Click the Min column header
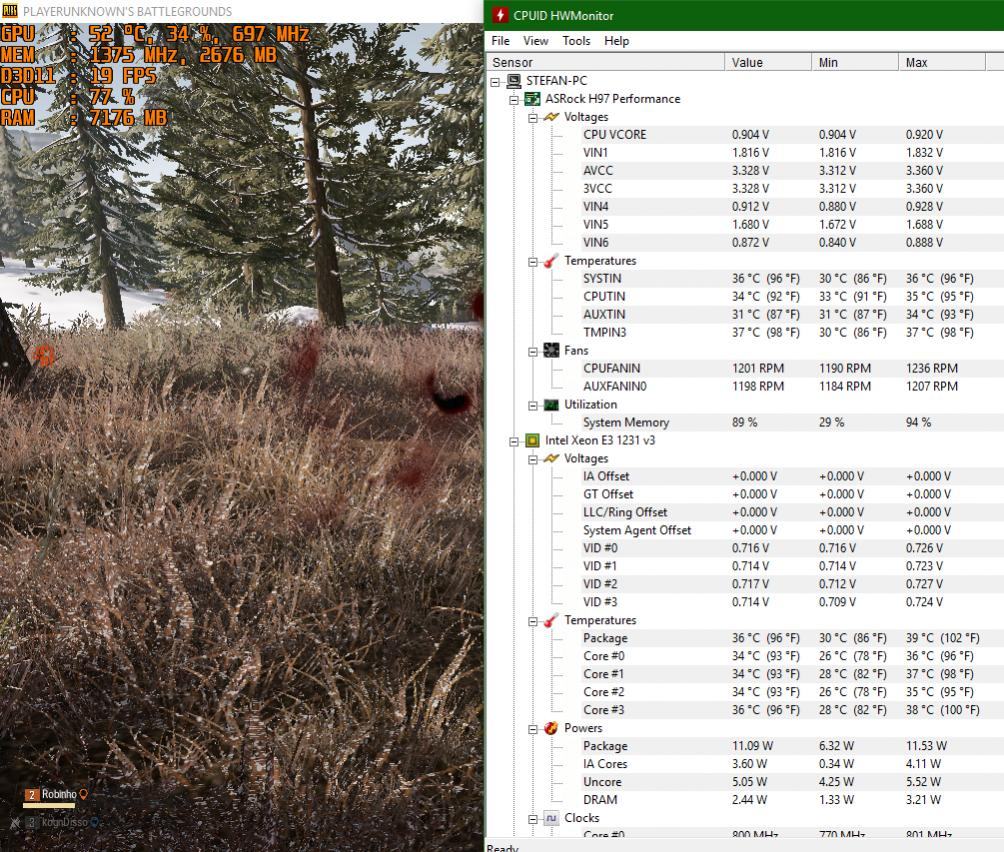Image resolution: width=1004 pixels, height=852 pixels. pyautogui.click(x=855, y=62)
